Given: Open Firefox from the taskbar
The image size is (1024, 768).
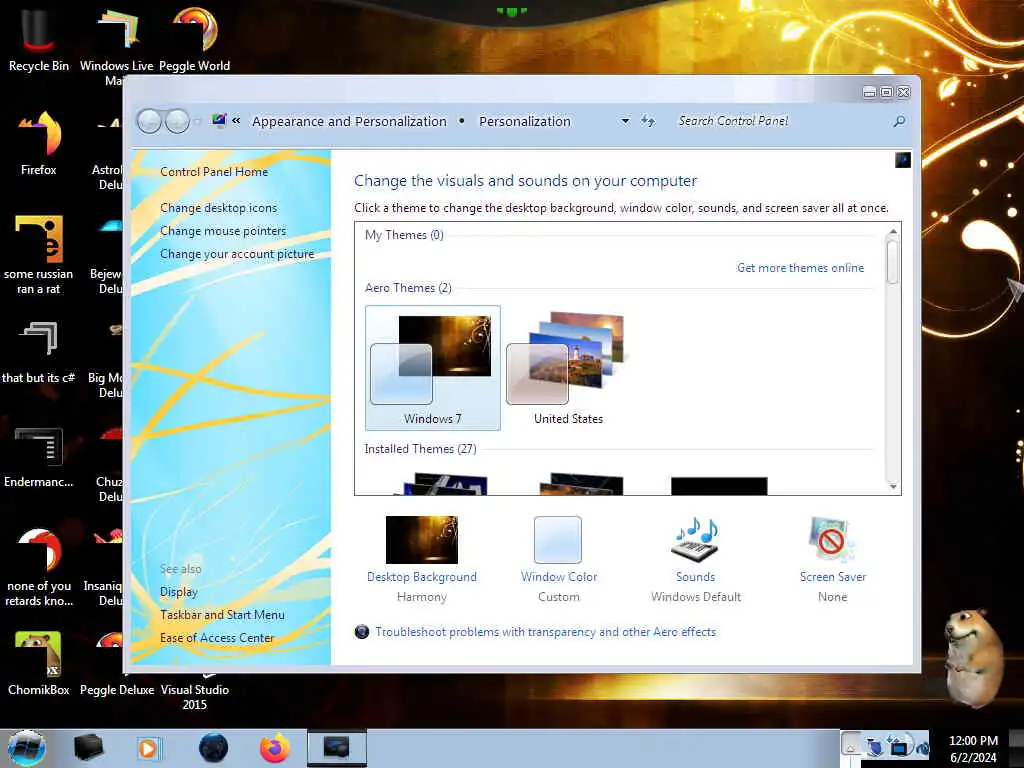Looking at the screenshot, I should [x=275, y=748].
